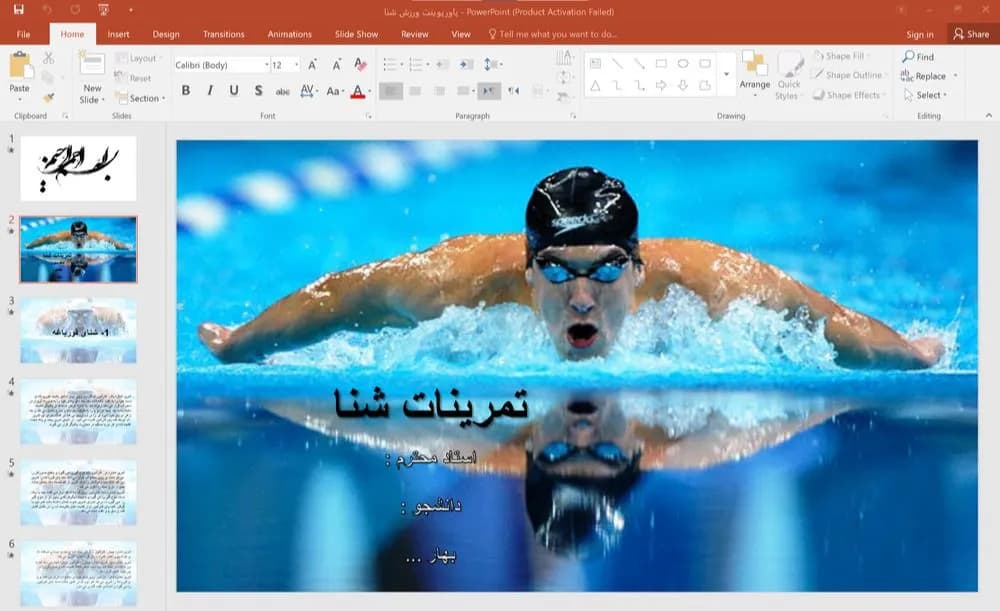The image size is (1000, 611).
Task: Click the Arrange icon
Action: (754, 63)
